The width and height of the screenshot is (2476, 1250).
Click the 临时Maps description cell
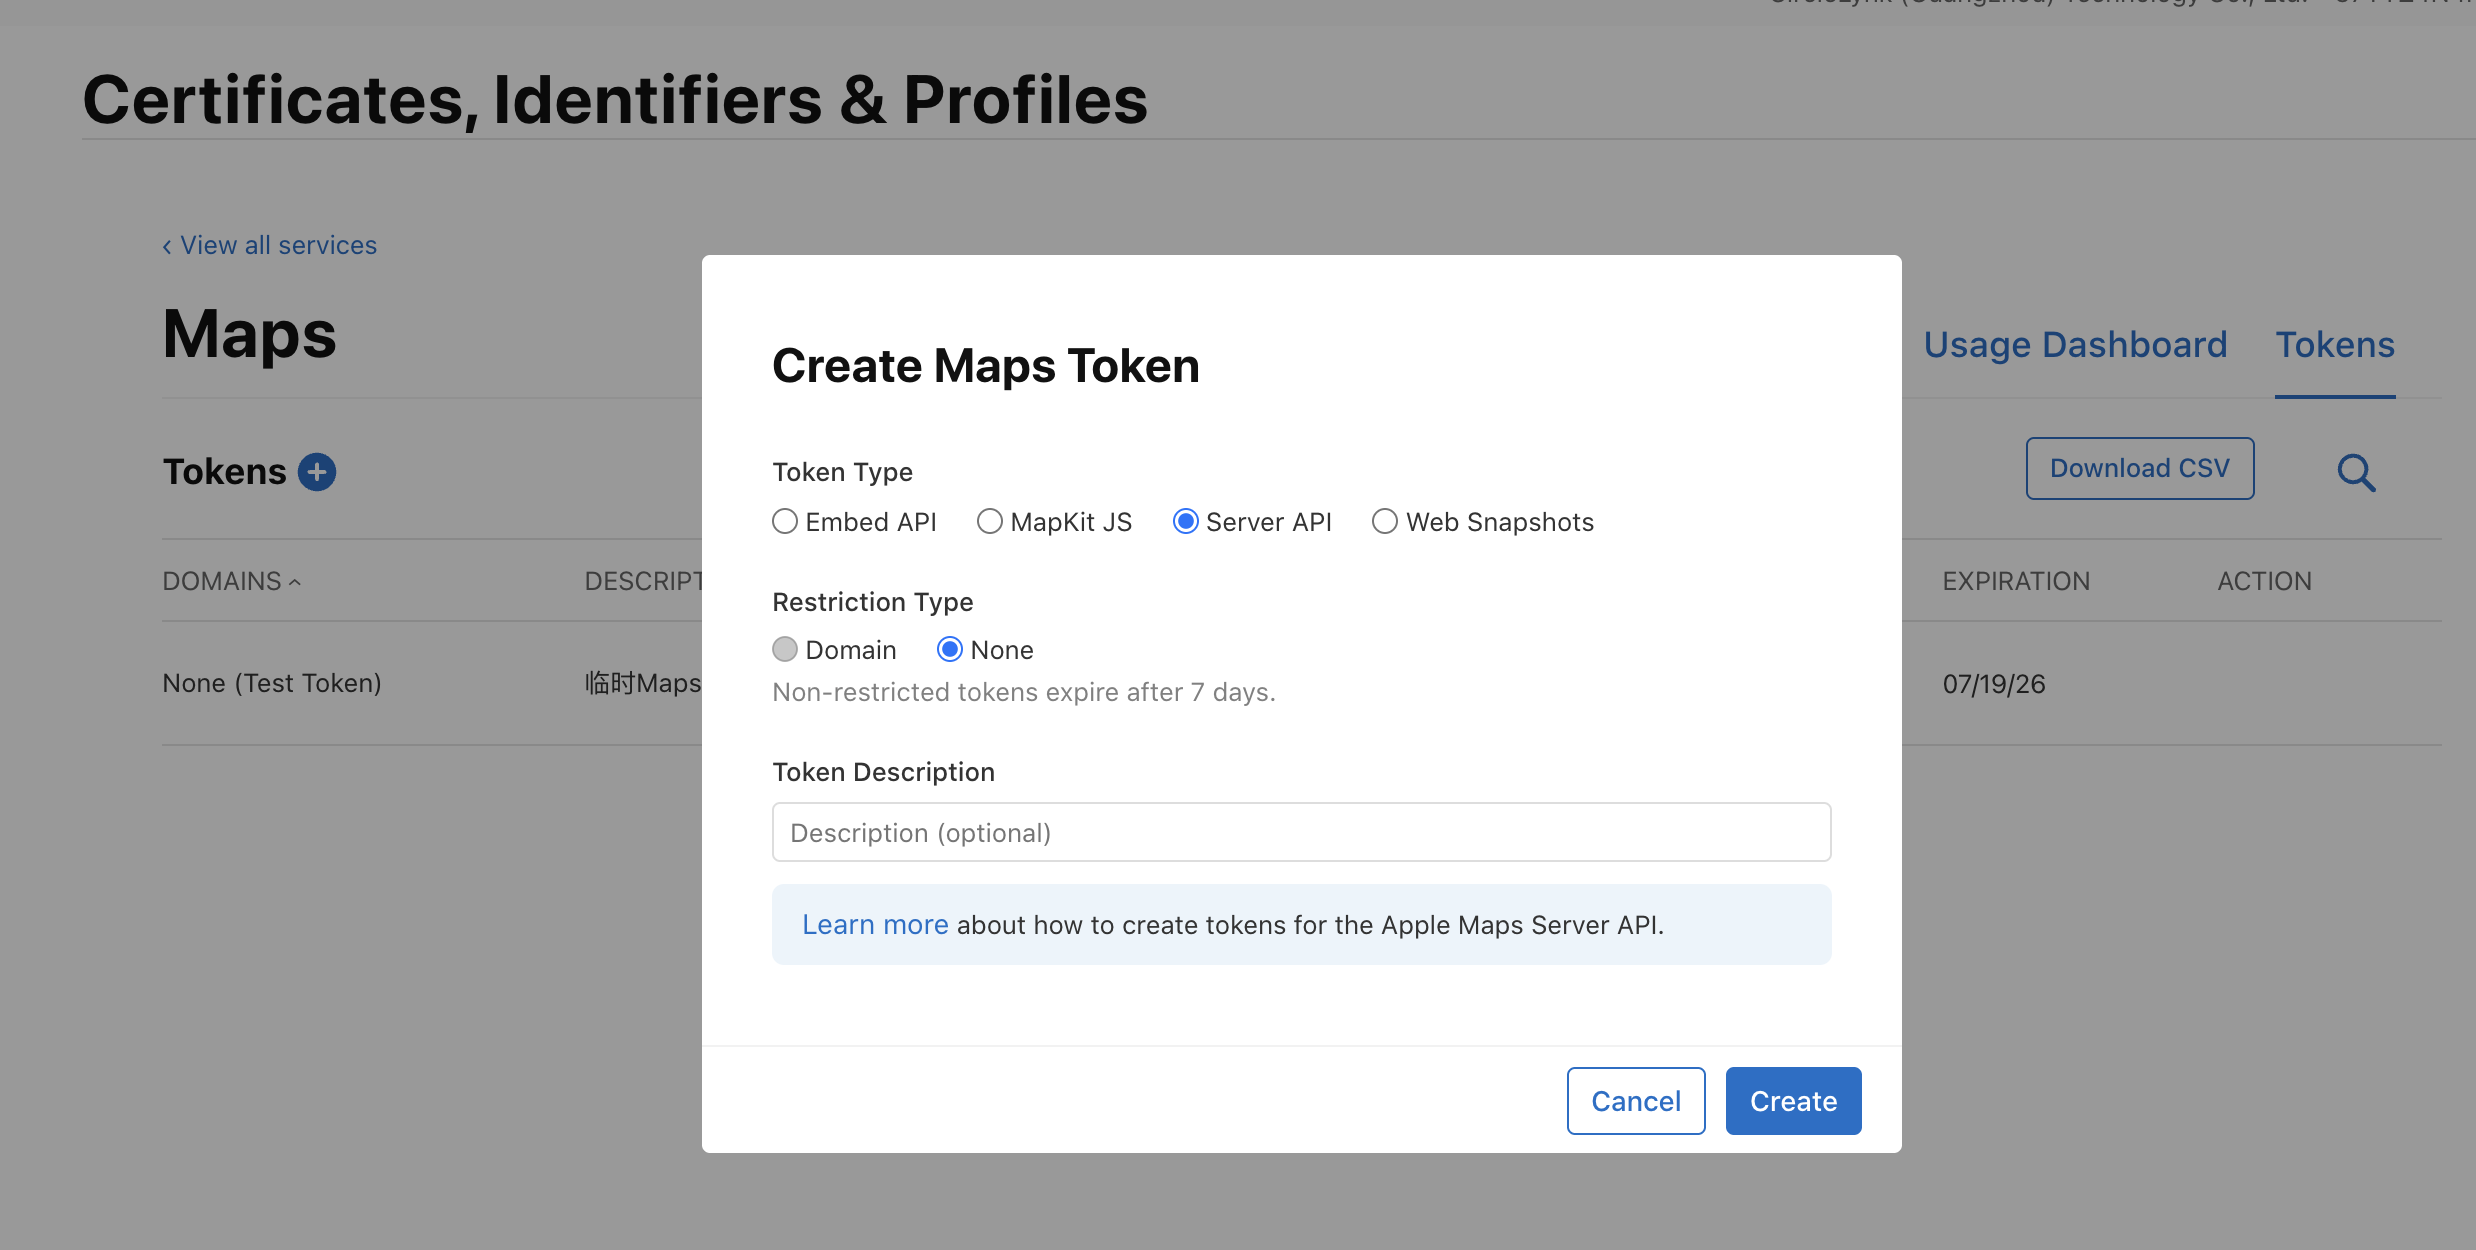(x=643, y=683)
